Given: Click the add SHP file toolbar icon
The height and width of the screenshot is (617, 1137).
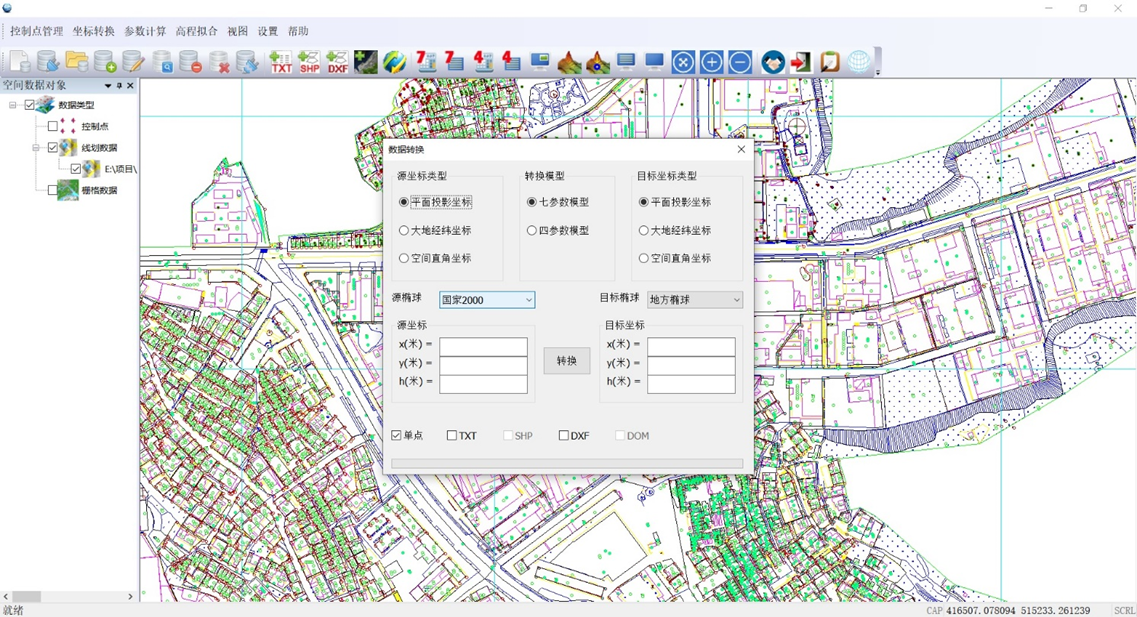Looking at the screenshot, I should pyautogui.click(x=309, y=63).
